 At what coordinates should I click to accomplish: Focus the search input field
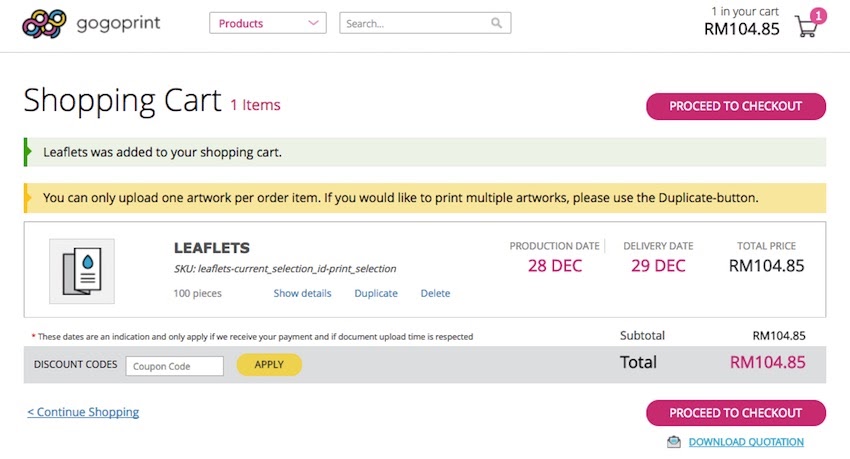point(415,23)
